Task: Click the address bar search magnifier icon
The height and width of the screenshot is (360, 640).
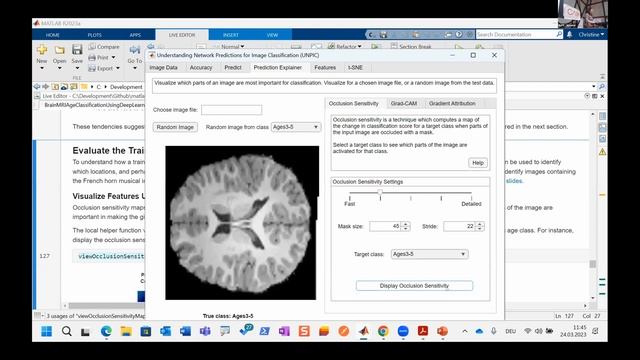Action: coord(602,87)
